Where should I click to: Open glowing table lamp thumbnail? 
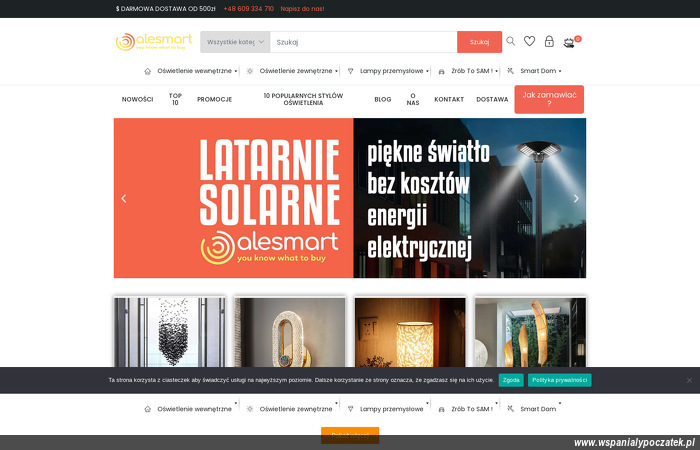click(x=410, y=333)
